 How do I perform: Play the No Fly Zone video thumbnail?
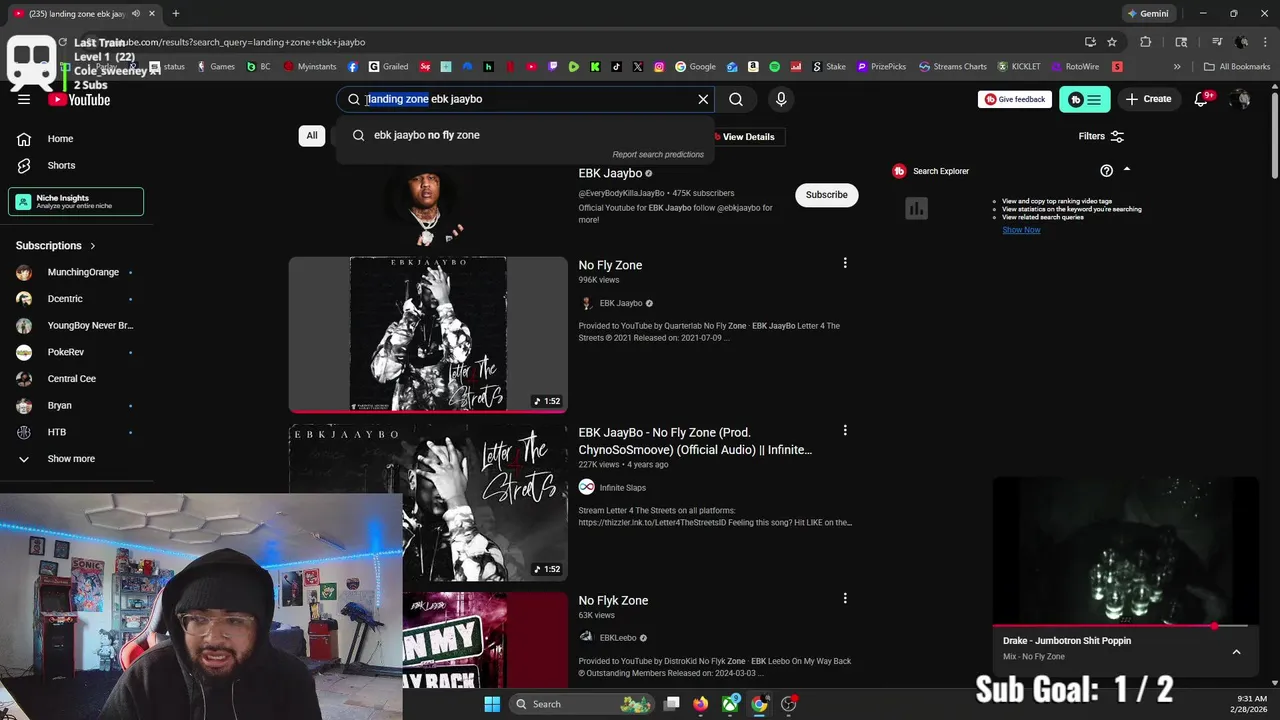pos(428,334)
